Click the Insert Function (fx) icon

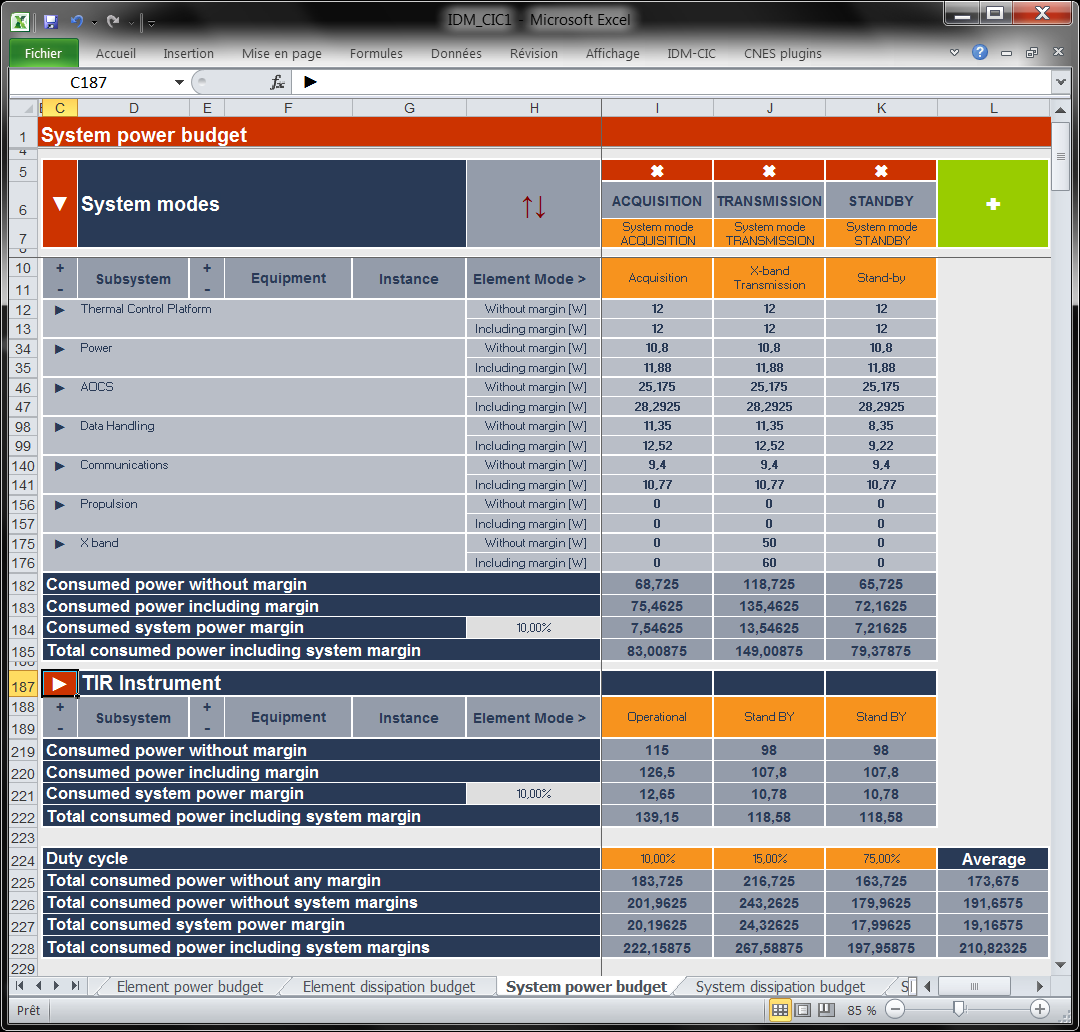point(276,82)
